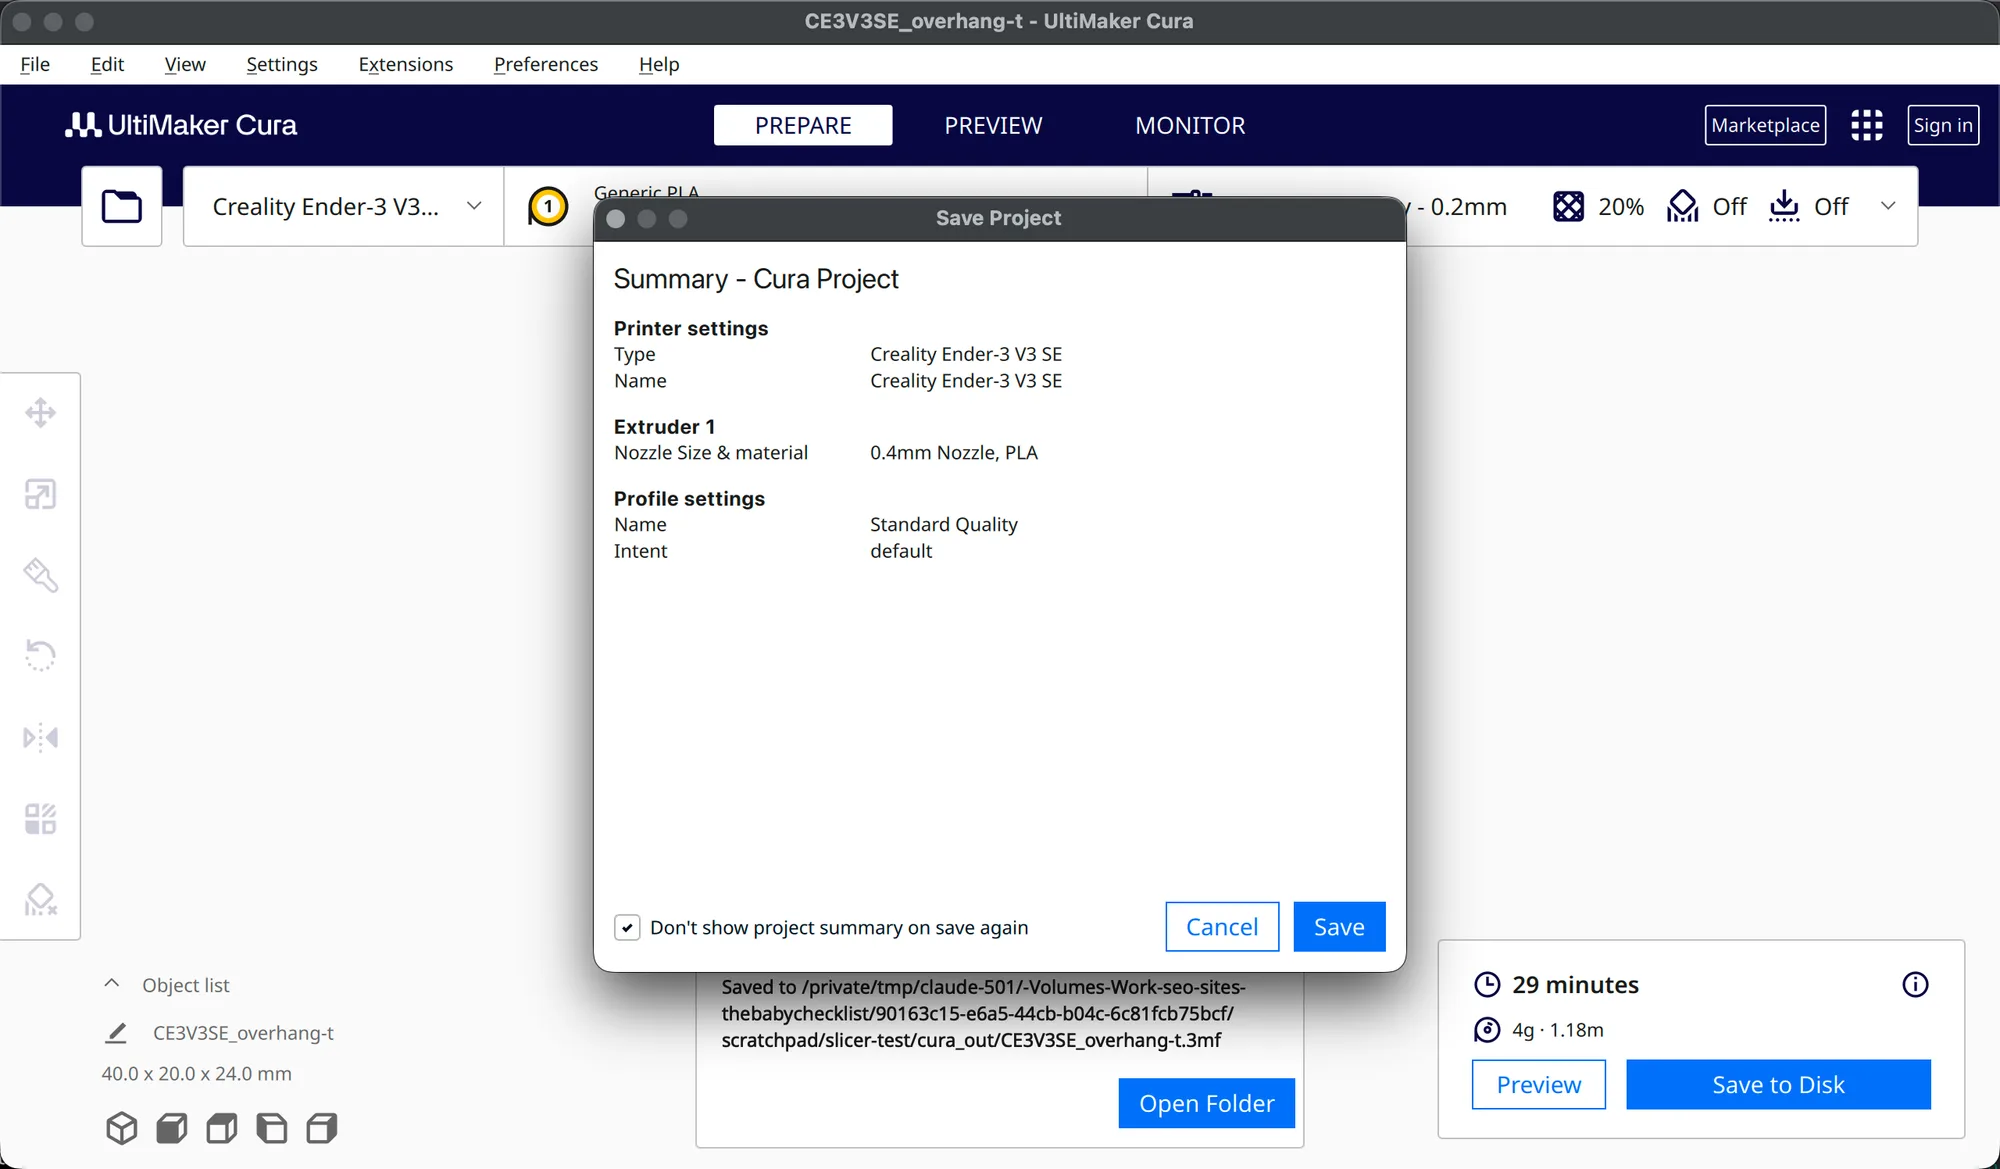Click the support Off icon
This screenshot has width=2000, height=1169.
1683,206
